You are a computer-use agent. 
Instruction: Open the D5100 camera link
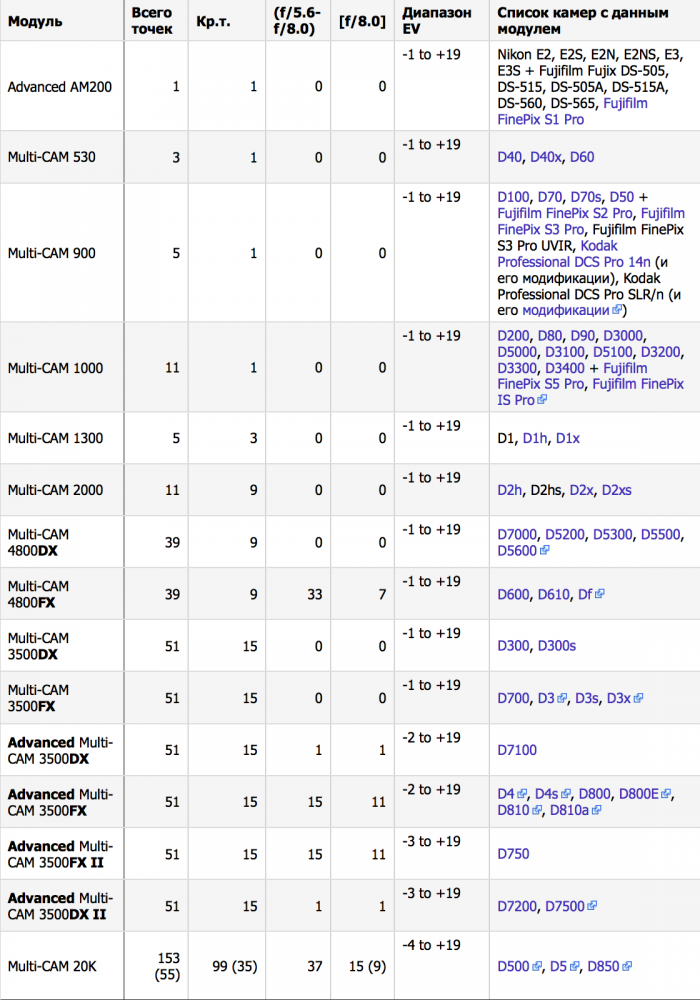(x=613, y=352)
